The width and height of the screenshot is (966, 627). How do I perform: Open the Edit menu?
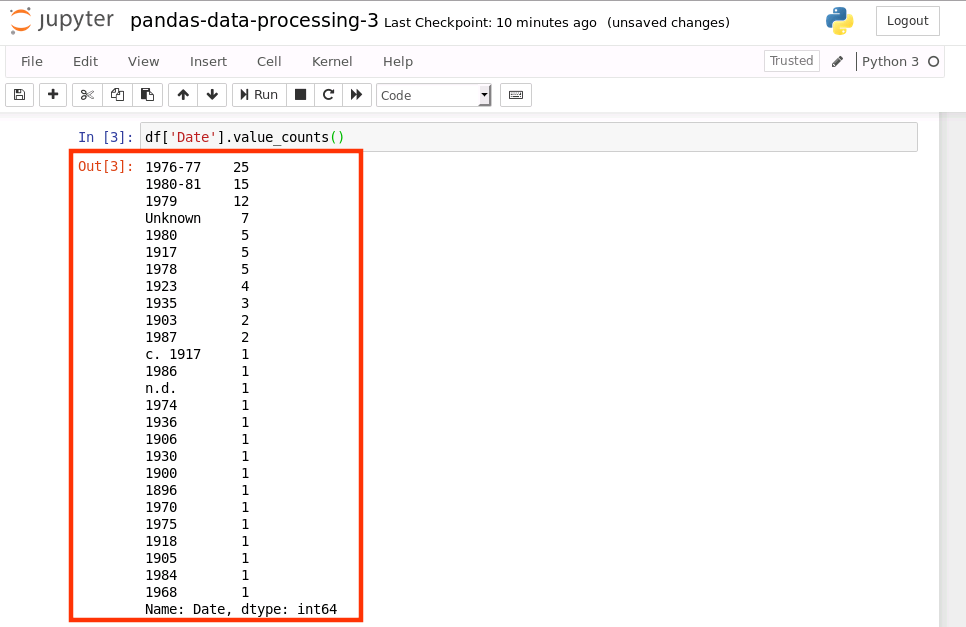click(86, 62)
